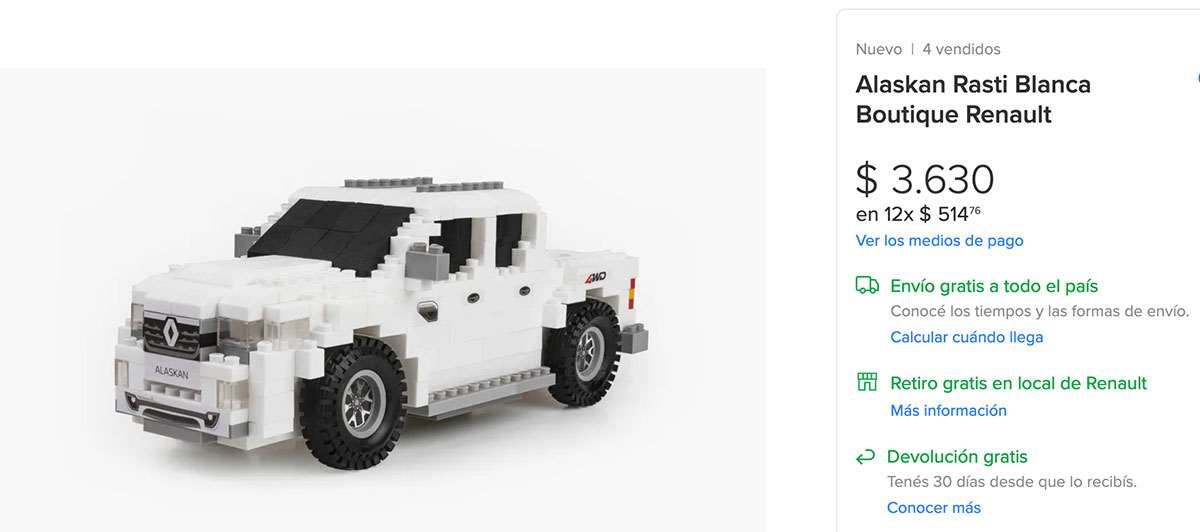Click the ALASKAN plate on the toy truck
Viewport: 1200px width, 532px height.
click(x=171, y=371)
